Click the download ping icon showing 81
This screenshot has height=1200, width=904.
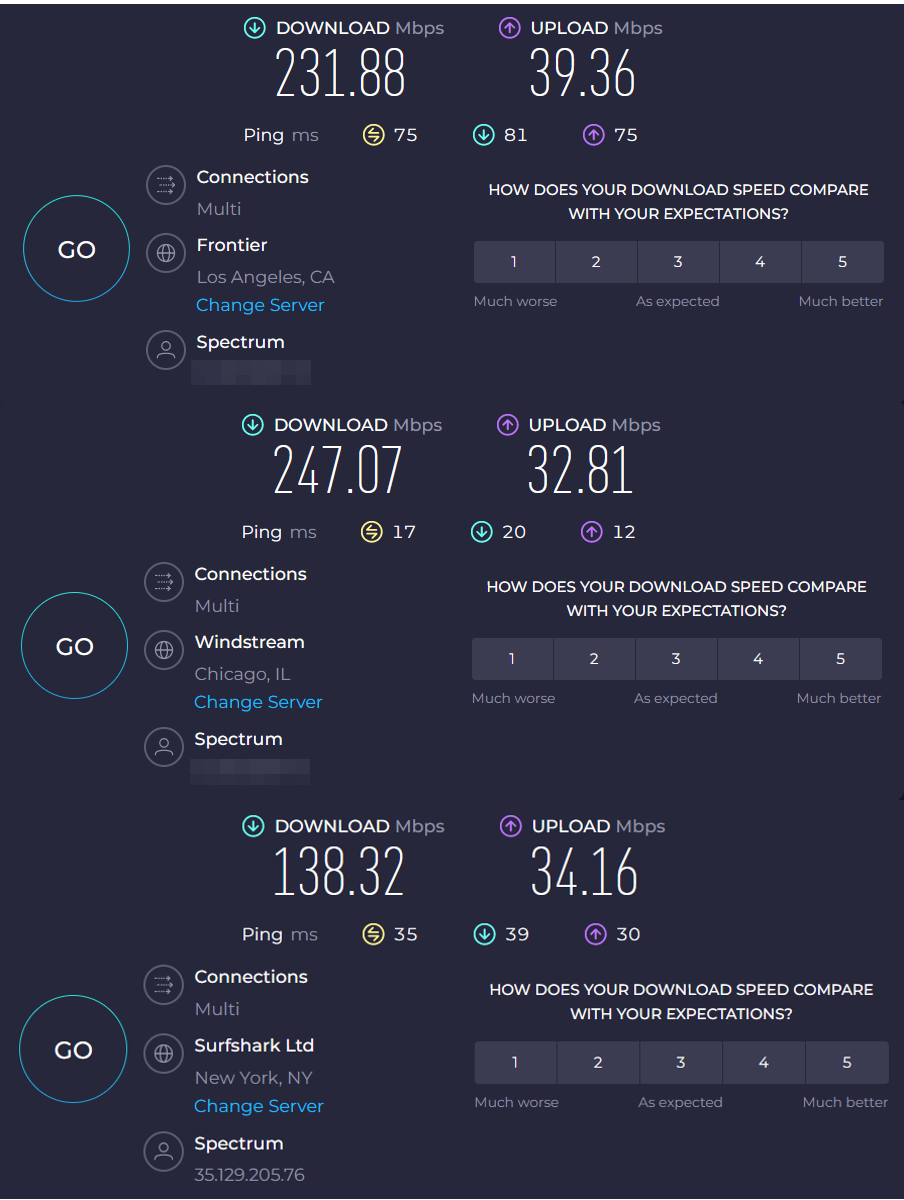[484, 135]
